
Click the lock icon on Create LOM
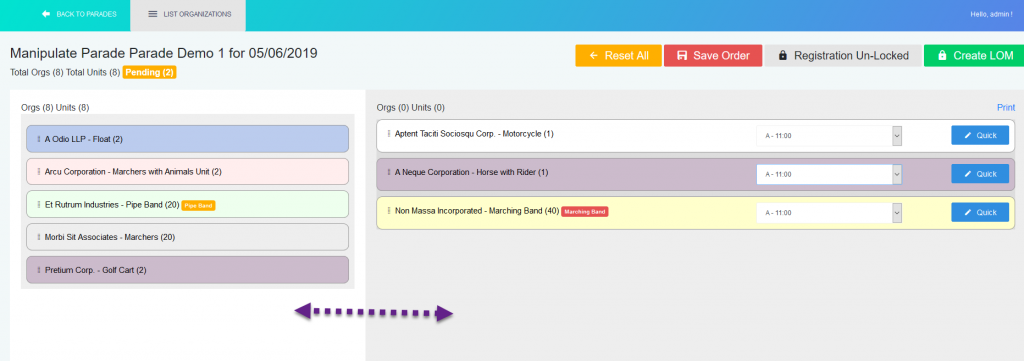(x=942, y=55)
